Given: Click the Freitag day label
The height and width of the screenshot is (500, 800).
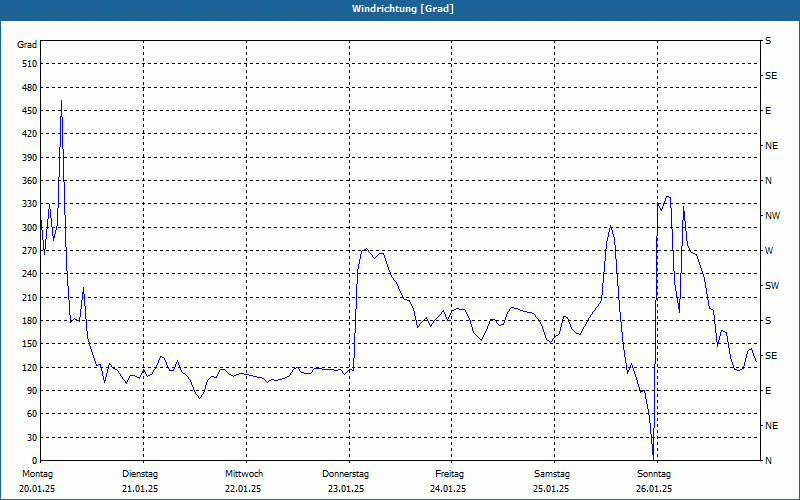Looking at the screenshot, I should click(x=449, y=474).
